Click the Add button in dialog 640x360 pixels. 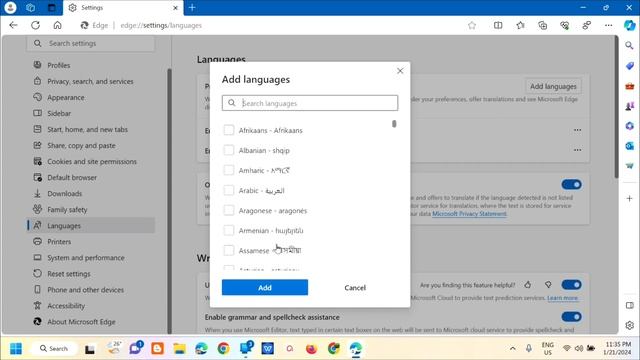click(x=265, y=287)
